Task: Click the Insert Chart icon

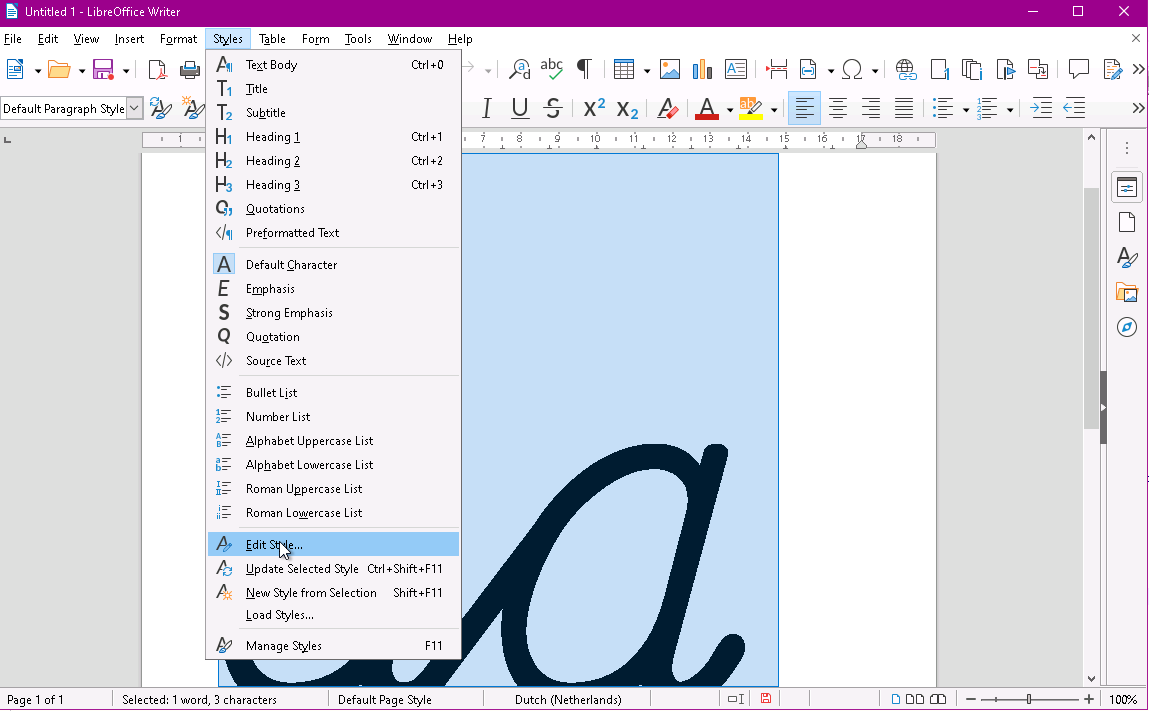Action: (702, 69)
